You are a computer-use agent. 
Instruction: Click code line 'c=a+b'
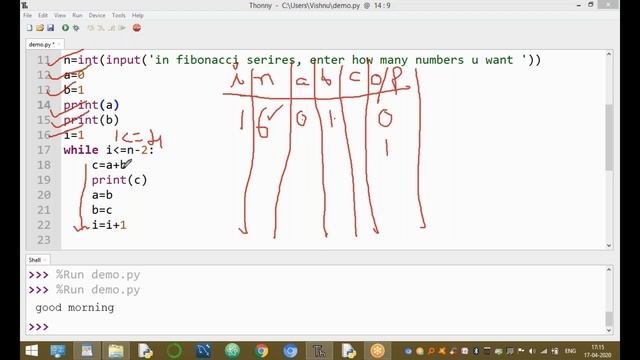pos(110,165)
